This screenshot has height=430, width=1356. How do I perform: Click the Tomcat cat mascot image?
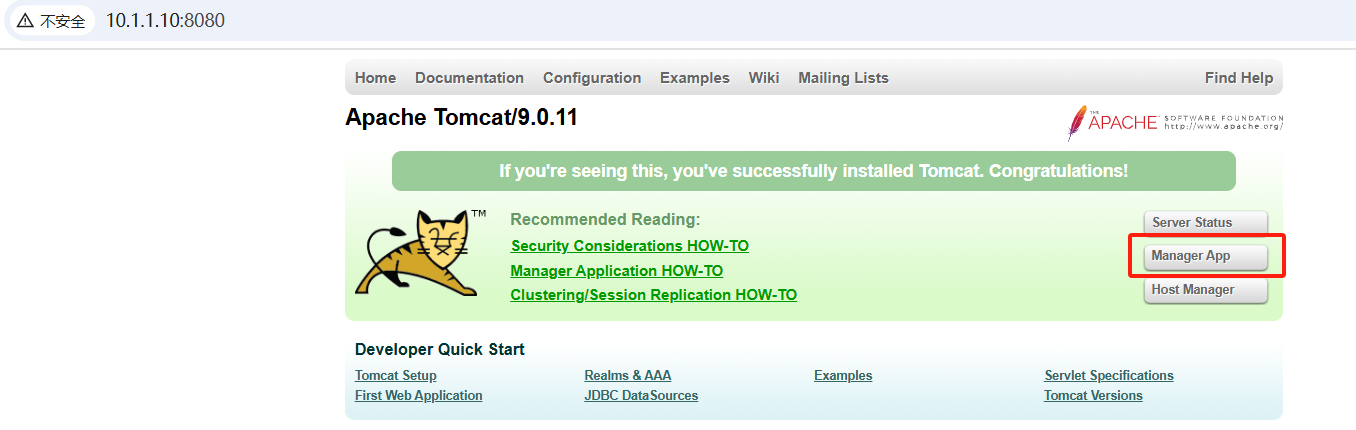422,252
